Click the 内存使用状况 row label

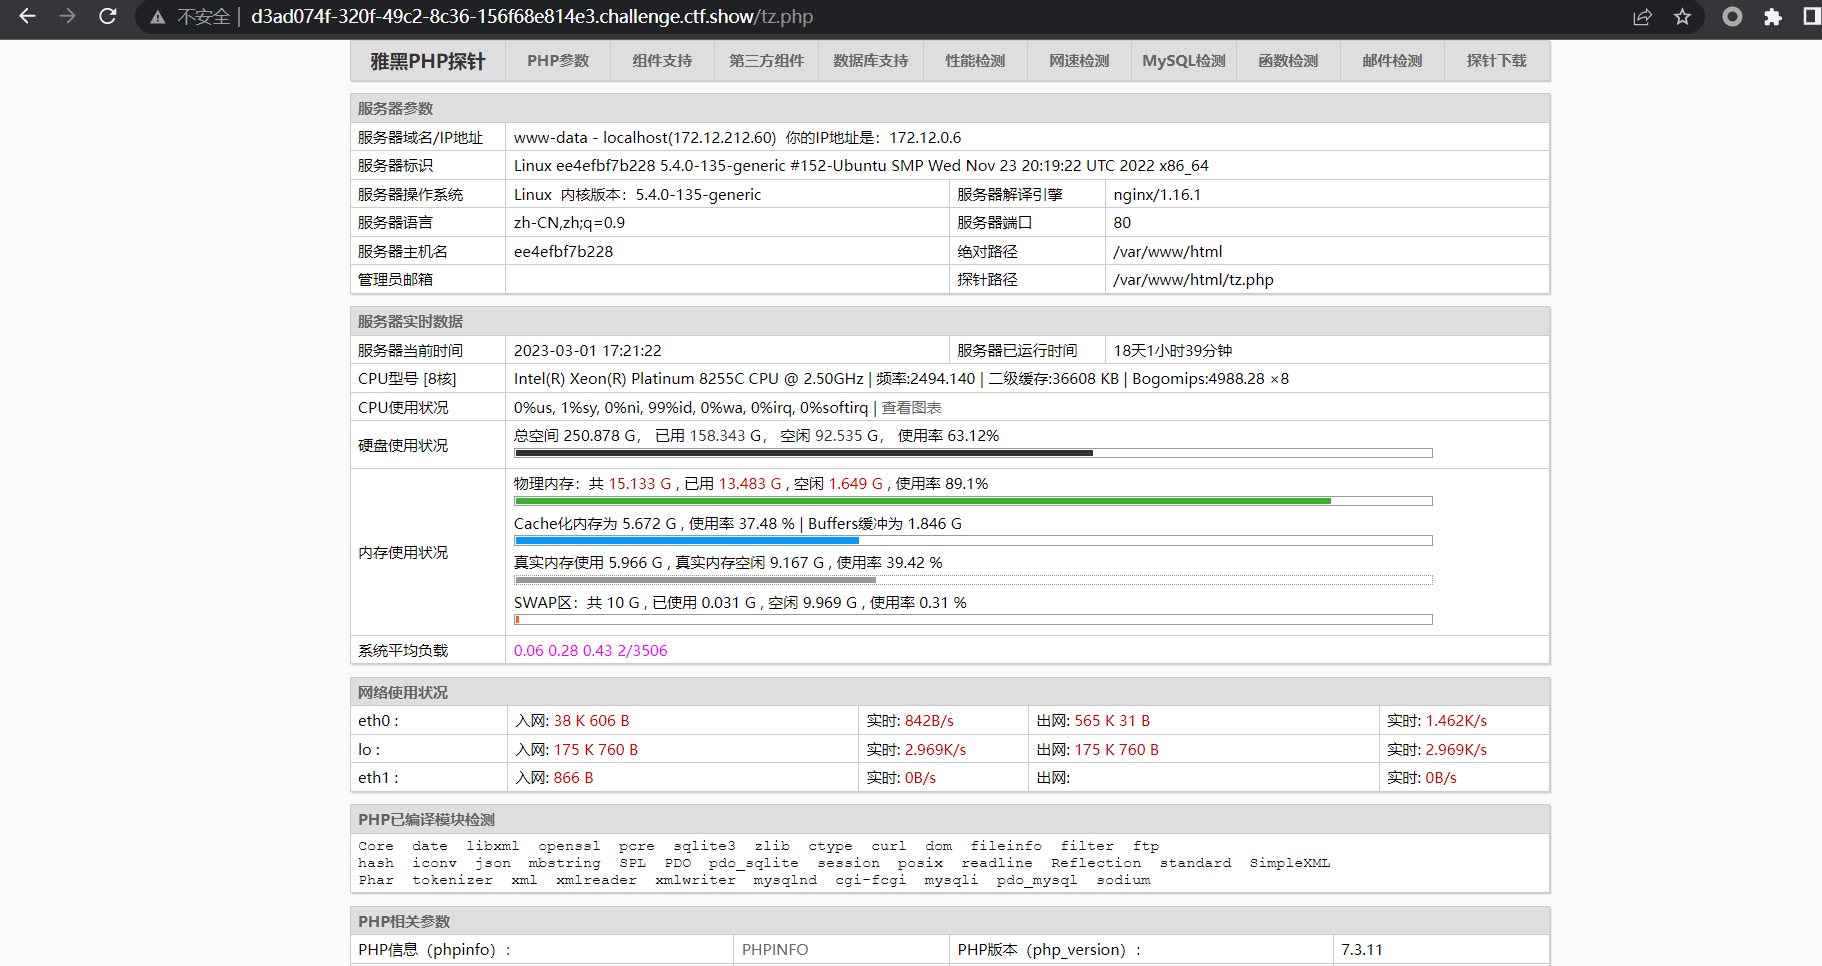pyautogui.click(x=403, y=553)
